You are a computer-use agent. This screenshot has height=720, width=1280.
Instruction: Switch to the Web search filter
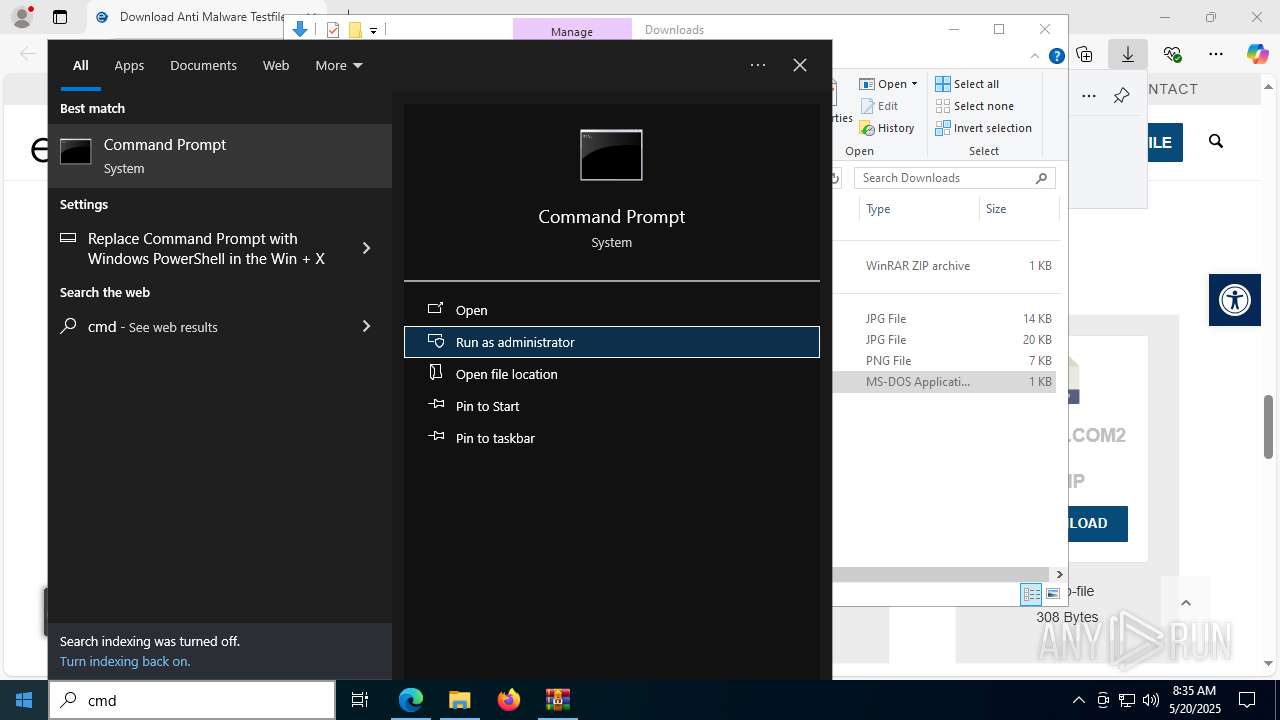pos(276,65)
